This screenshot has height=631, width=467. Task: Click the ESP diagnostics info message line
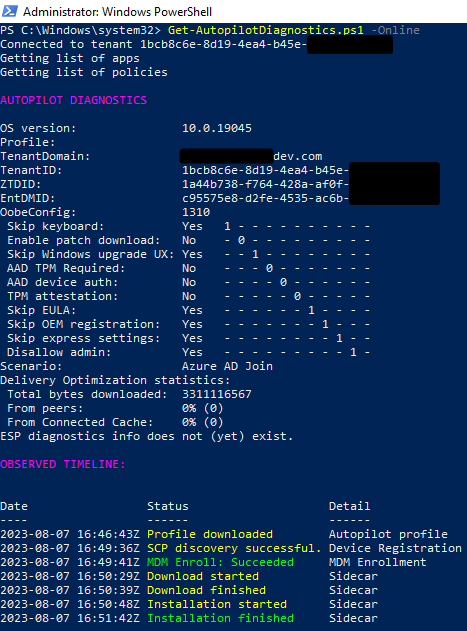[147, 436]
